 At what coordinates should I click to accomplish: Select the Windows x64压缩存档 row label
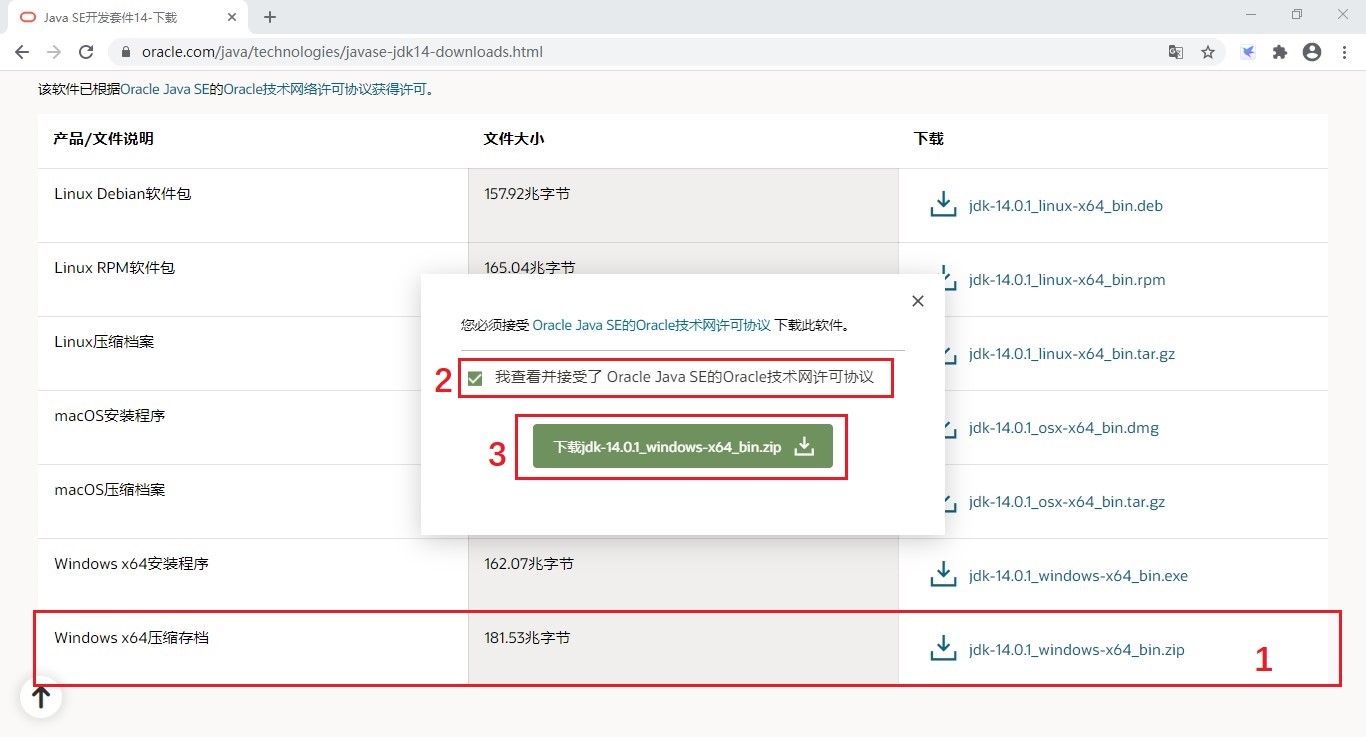132,638
